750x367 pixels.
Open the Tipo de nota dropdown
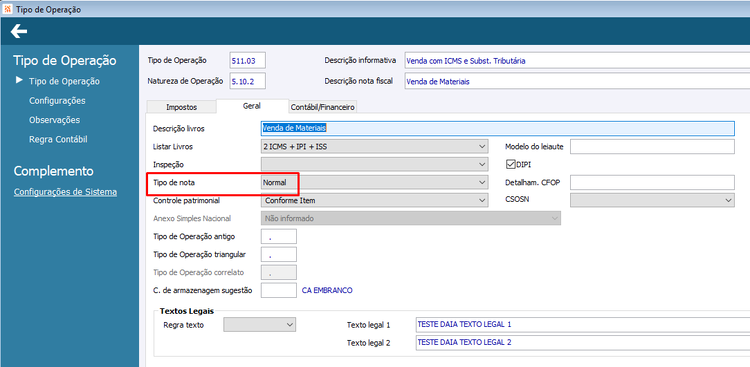pyautogui.click(x=374, y=182)
